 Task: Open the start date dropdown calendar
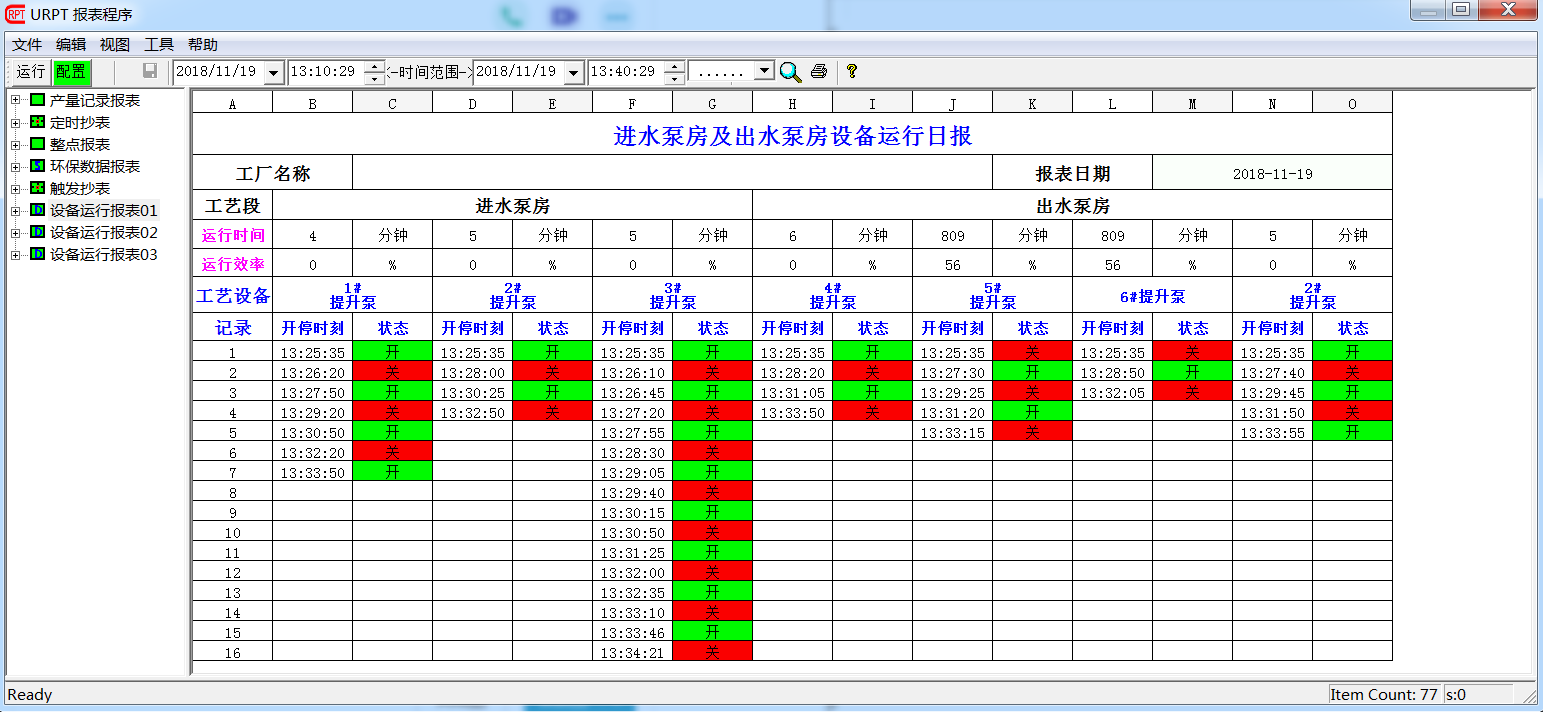coord(274,73)
